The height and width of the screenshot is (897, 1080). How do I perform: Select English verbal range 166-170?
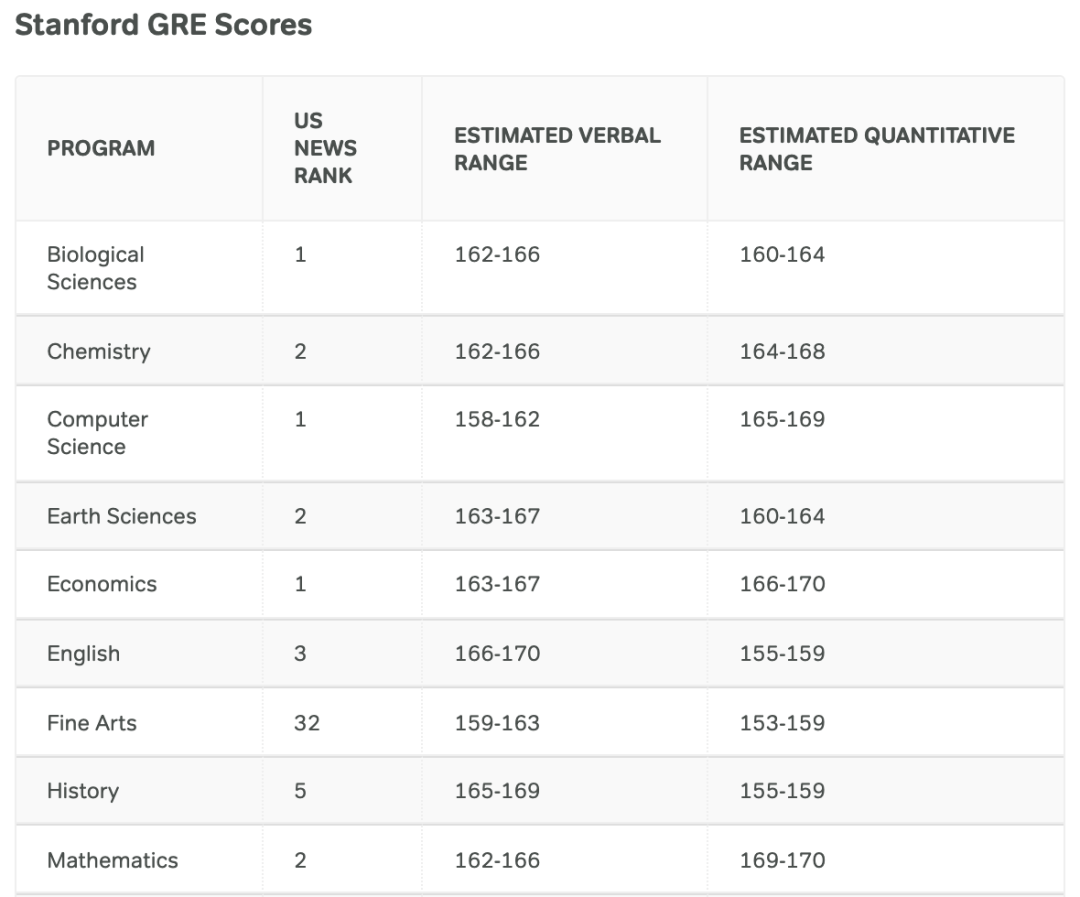click(x=497, y=653)
